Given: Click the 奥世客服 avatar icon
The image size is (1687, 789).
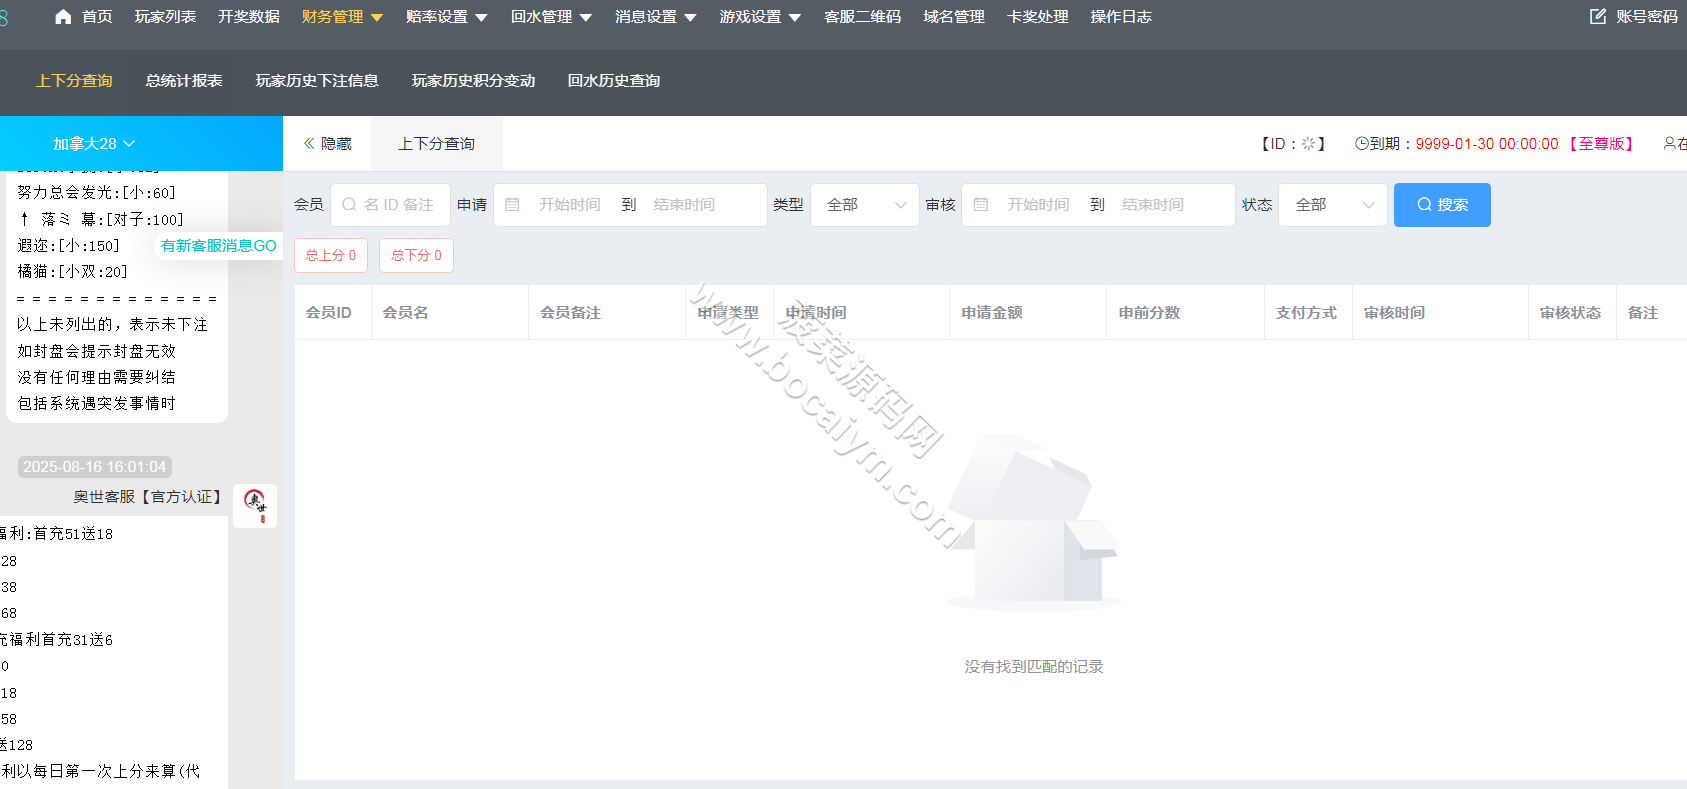Looking at the screenshot, I should [255, 506].
